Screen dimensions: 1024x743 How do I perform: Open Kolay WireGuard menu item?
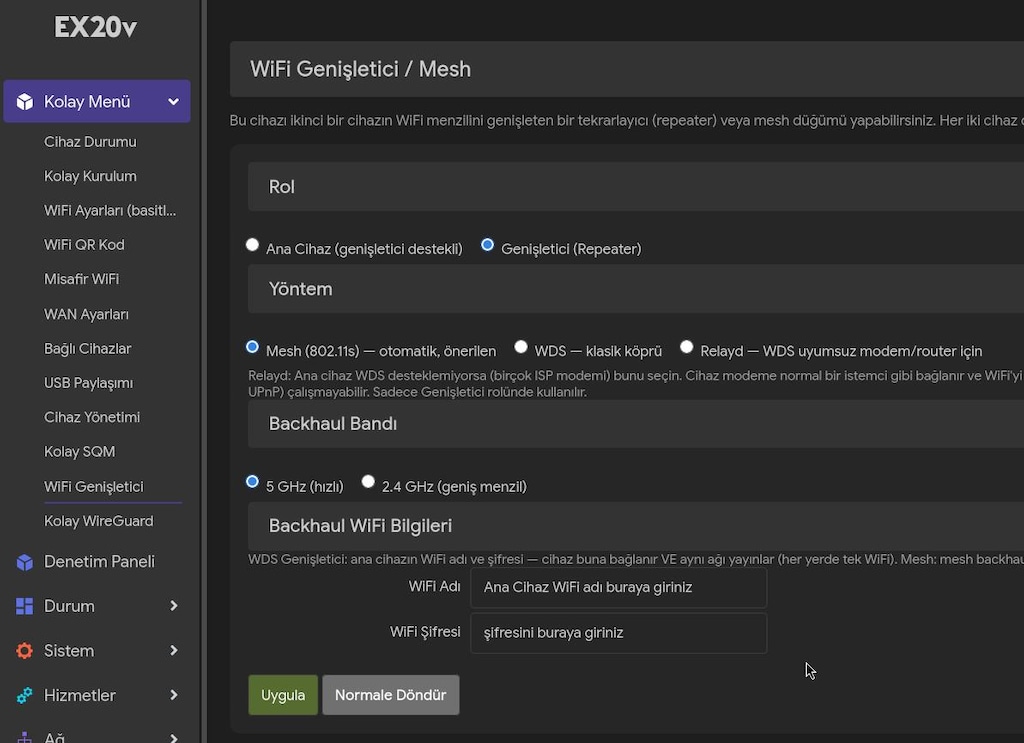tap(99, 521)
